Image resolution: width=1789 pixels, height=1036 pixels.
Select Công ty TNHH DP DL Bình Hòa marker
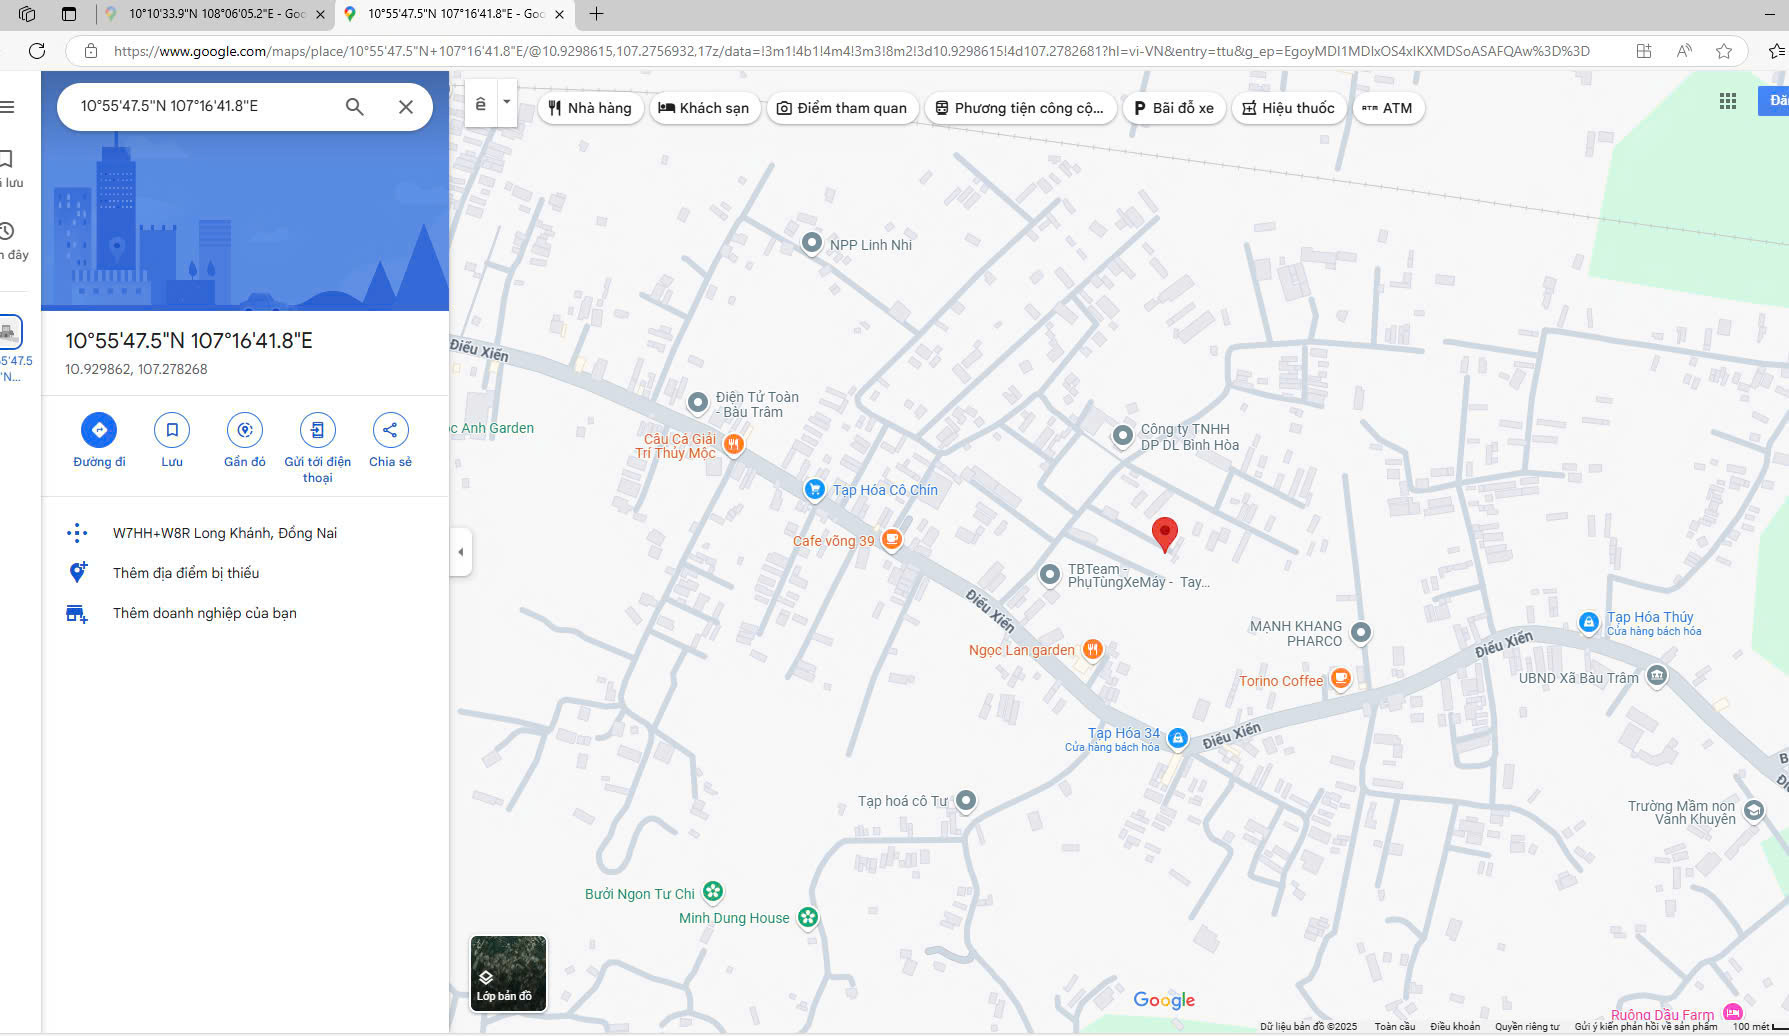pos(1123,435)
